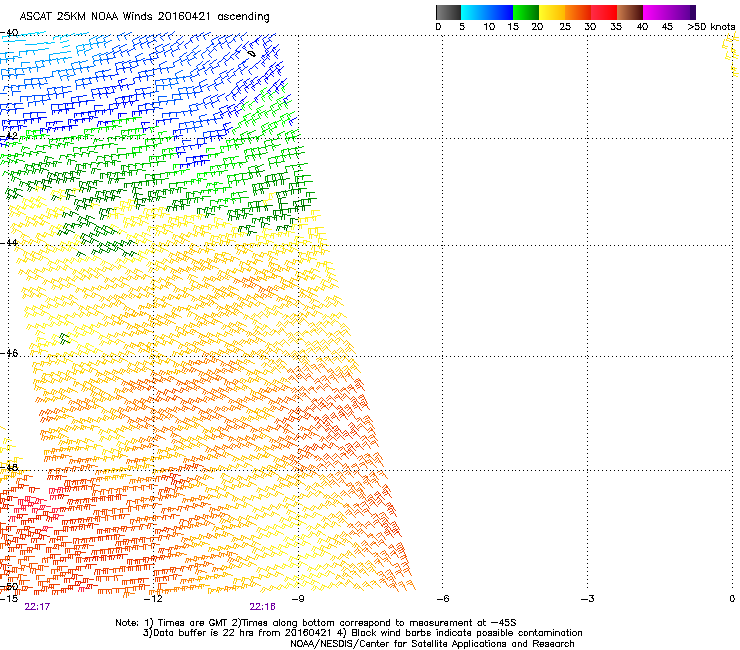Click the black contaminated wind barb near the top
Viewport: 740px width, 650px height.
pyautogui.click(x=252, y=54)
